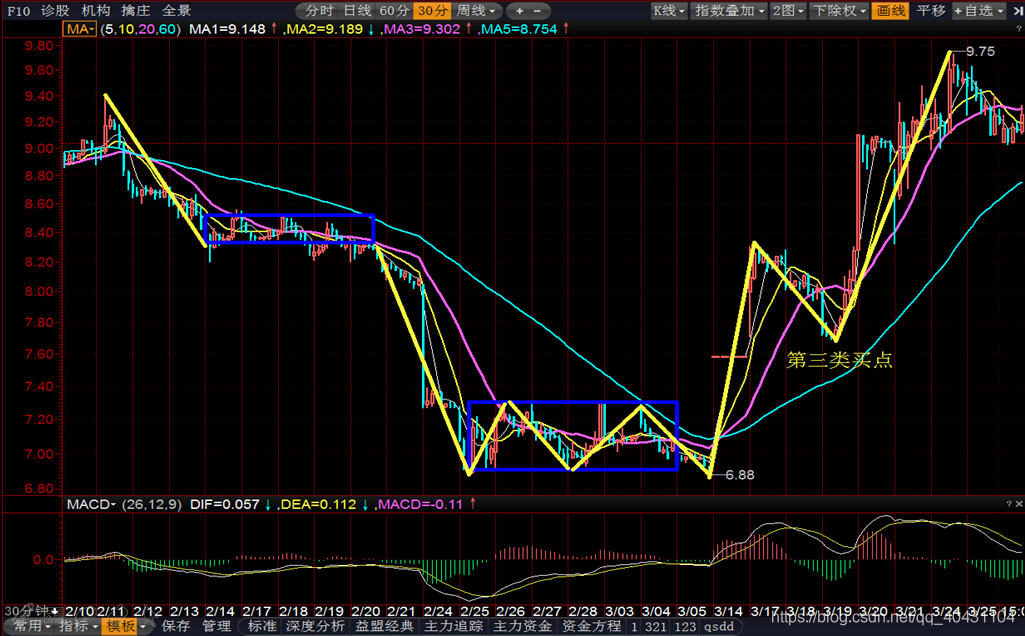Open the 指标 indicators dropdown
This screenshot has width=1025, height=636.
[x=78, y=626]
